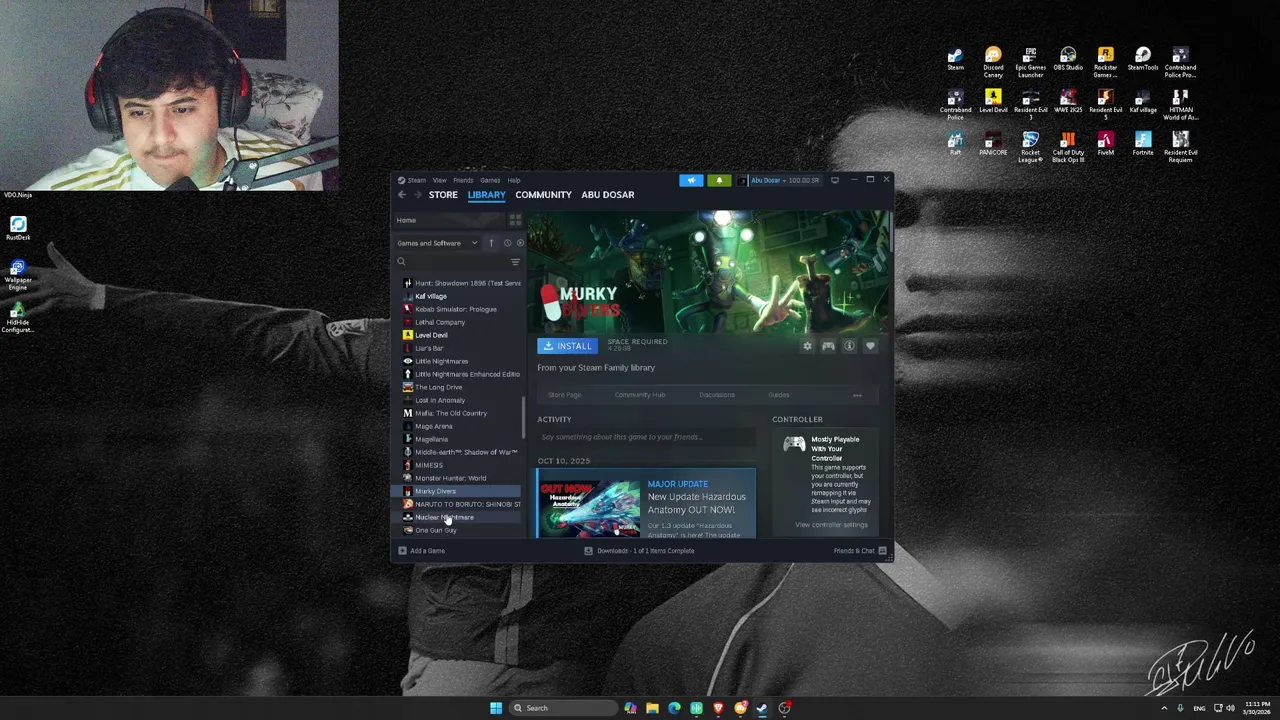Viewport: 1280px width, 720px height.
Task: Open the Community Hub link
Action: click(640, 395)
